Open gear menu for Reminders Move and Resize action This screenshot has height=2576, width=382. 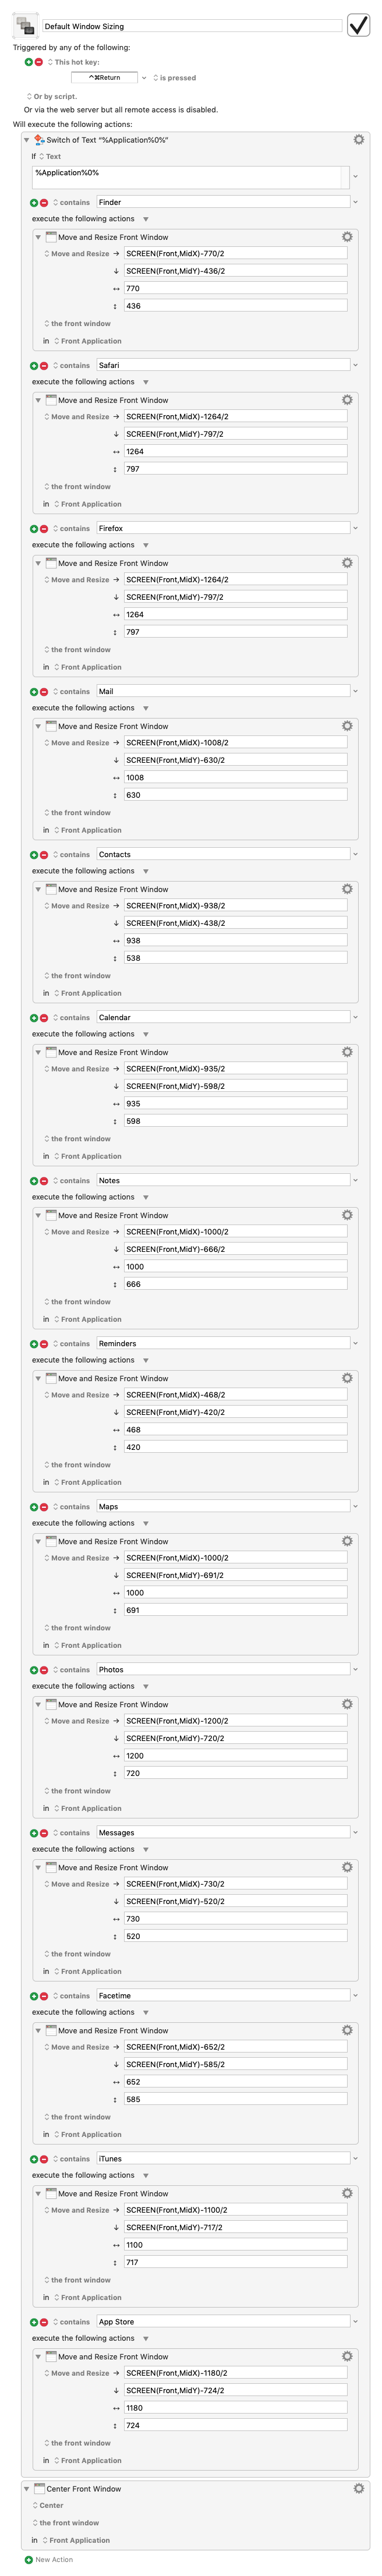pyautogui.click(x=347, y=1378)
